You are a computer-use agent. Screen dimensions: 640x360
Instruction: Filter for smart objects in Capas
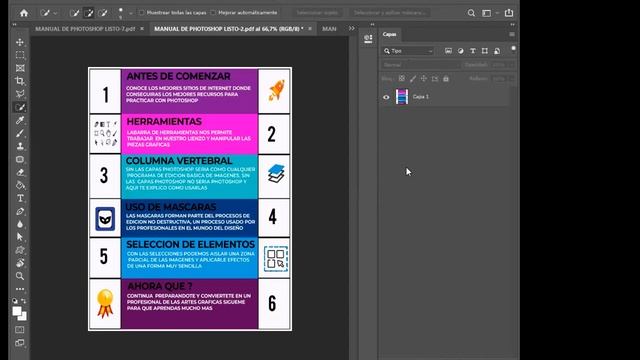click(497, 51)
